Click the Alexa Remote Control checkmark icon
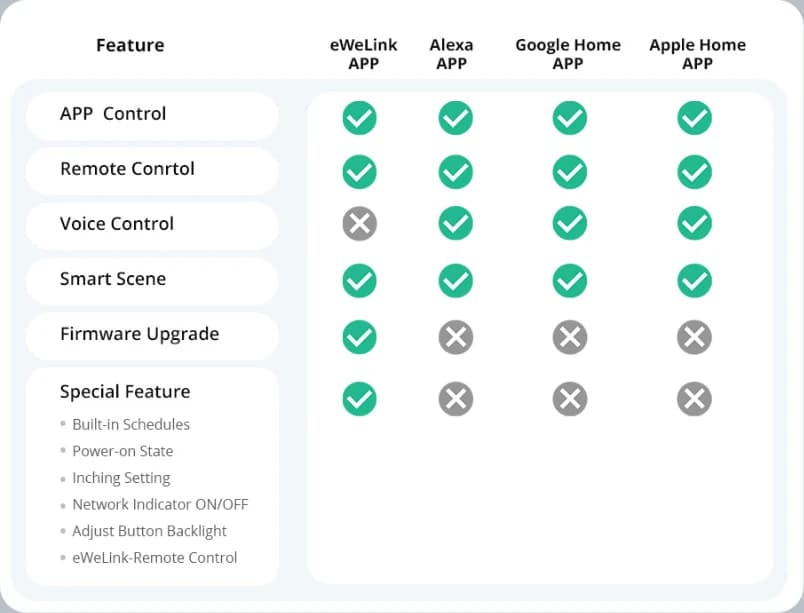This screenshot has height=613, width=804. coord(455,172)
